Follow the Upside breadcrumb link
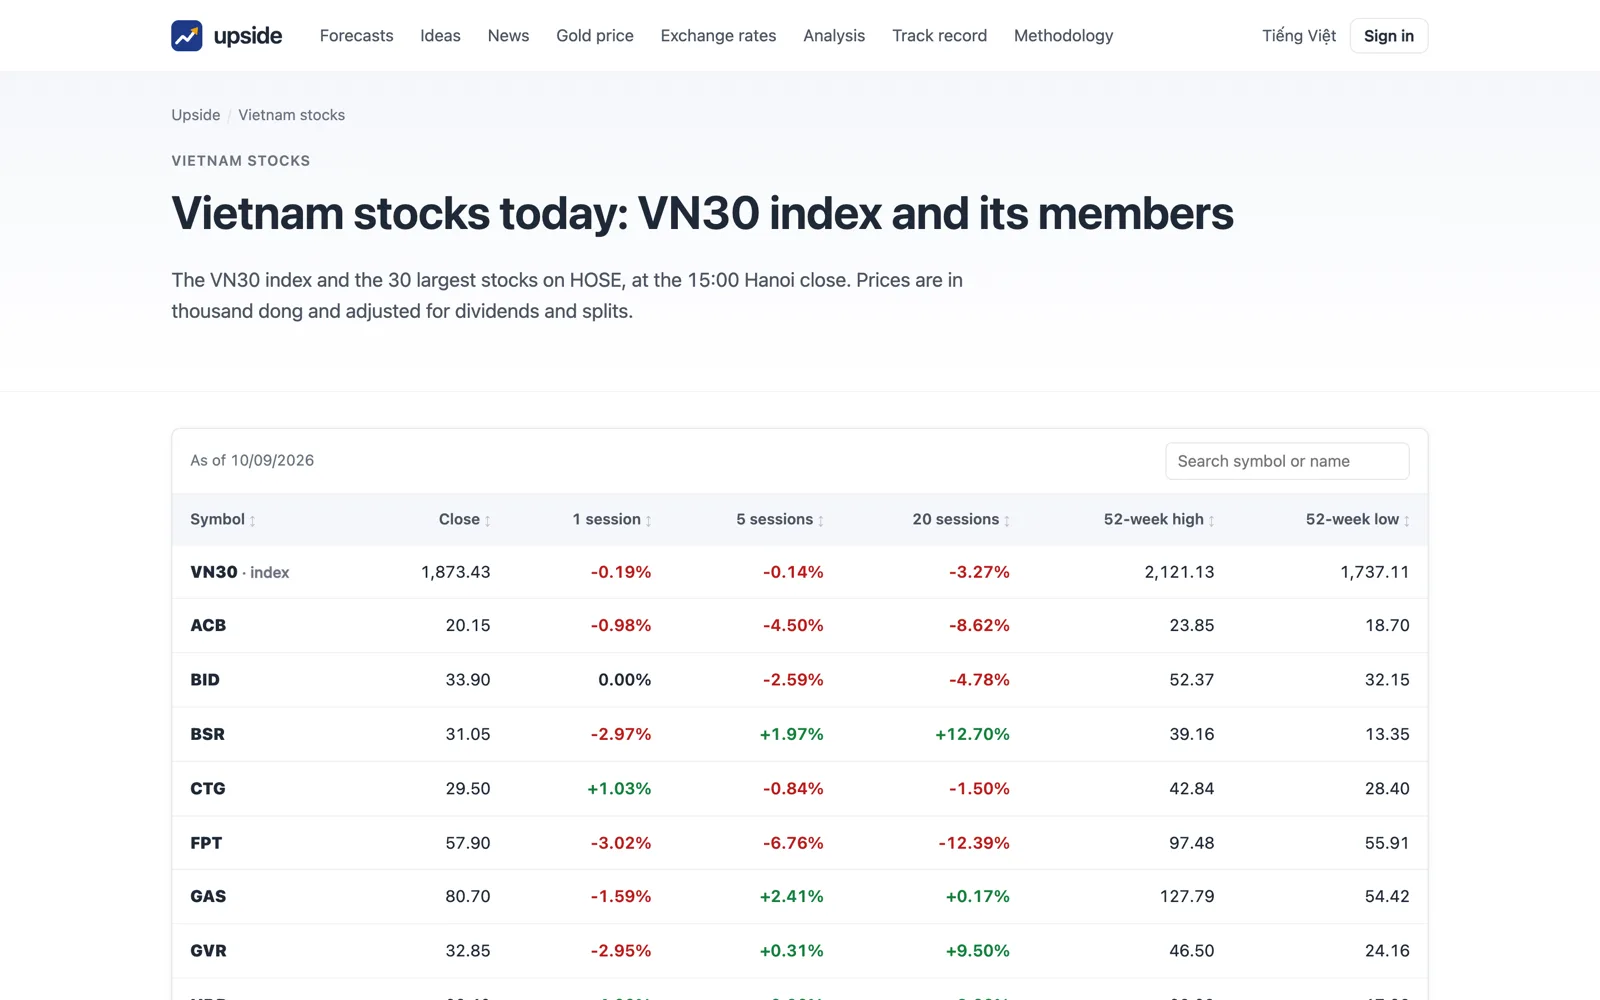 pos(196,115)
